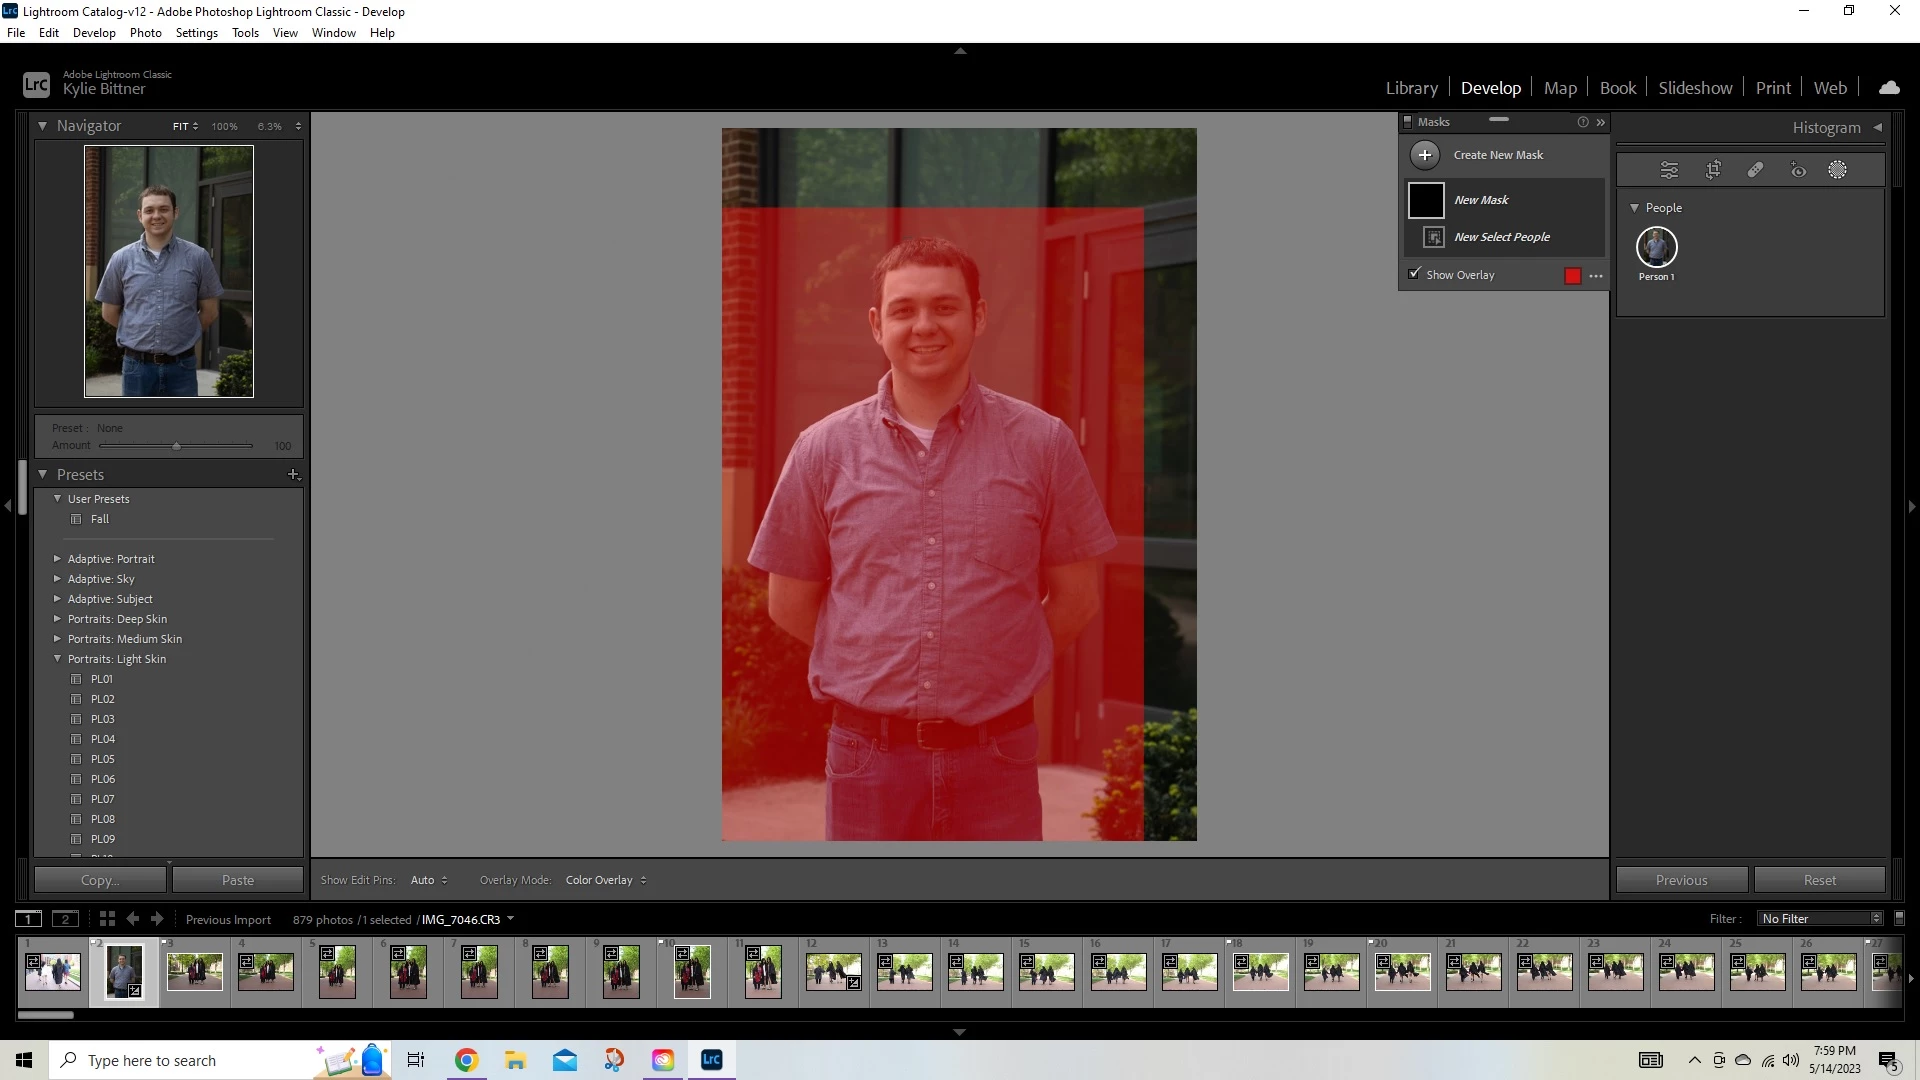Open mask overlay options three-dot menu
Screen dimensions: 1920x1080
click(1596, 276)
